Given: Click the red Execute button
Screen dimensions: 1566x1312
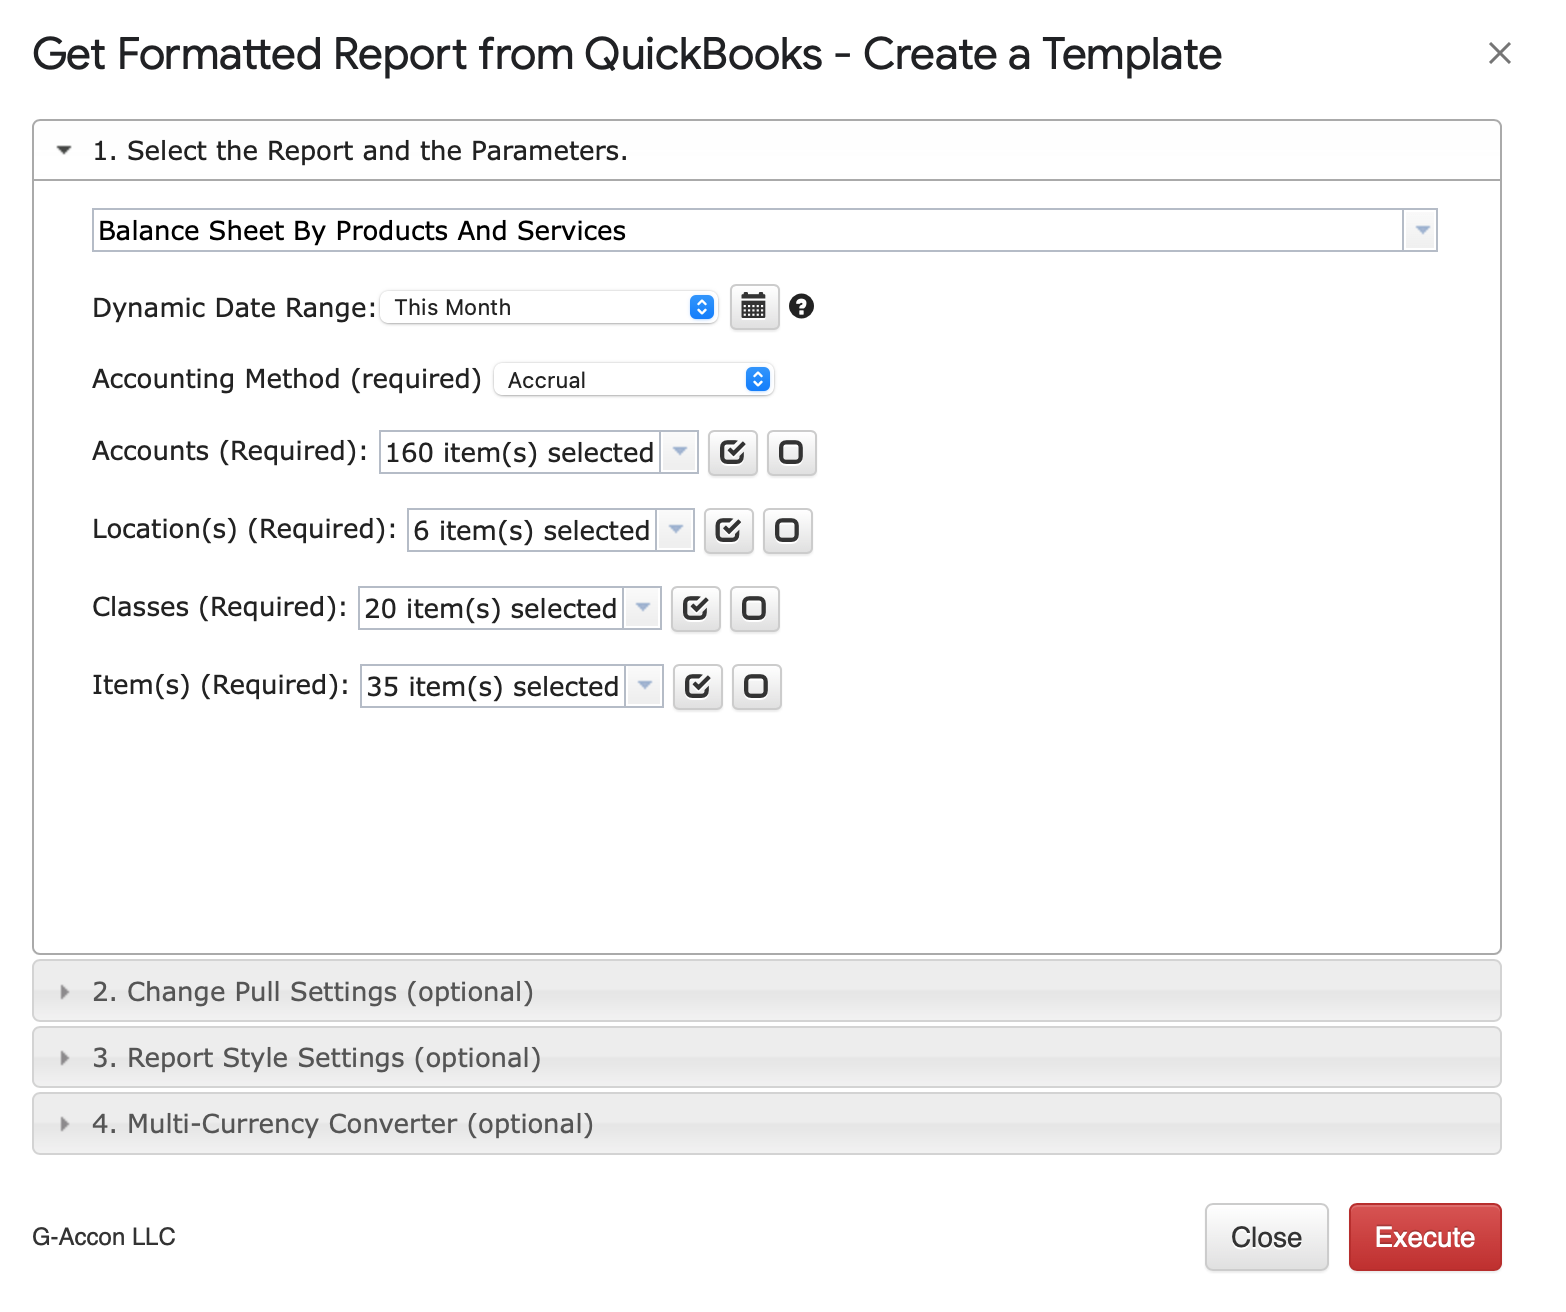Looking at the screenshot, I should [1425, 1238].
